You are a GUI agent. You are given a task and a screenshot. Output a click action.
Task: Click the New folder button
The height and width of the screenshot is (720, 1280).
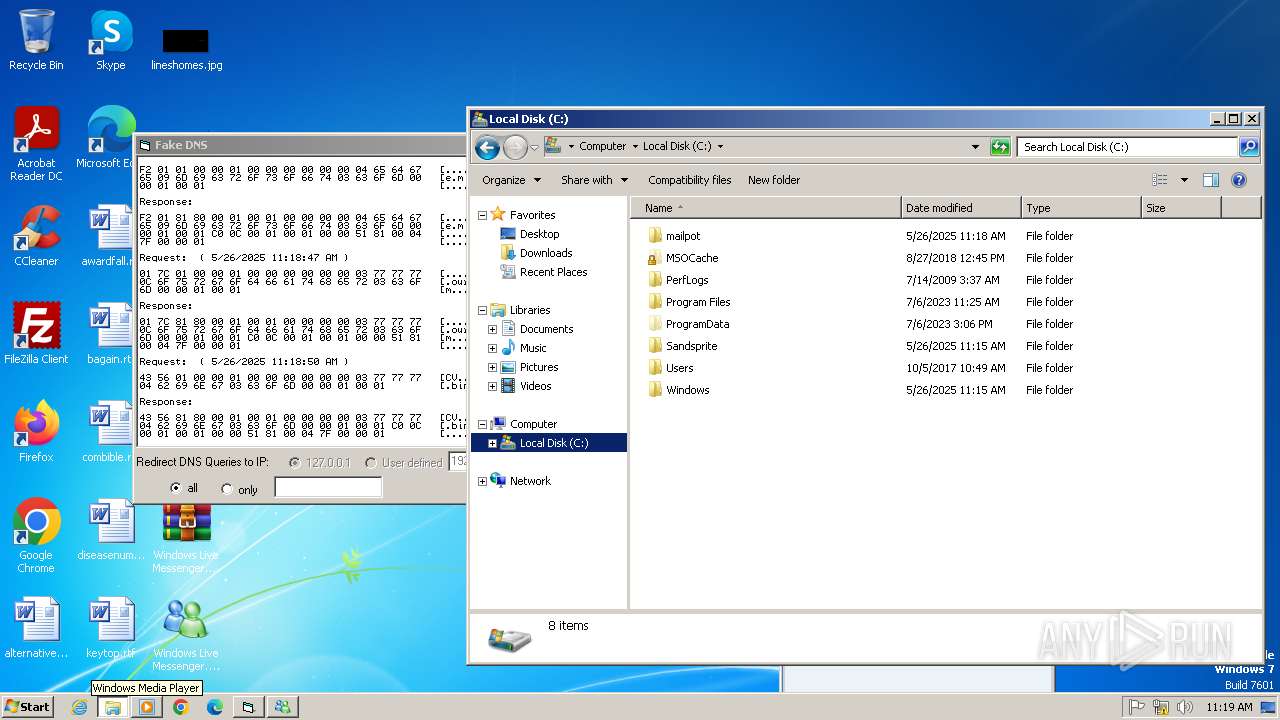click(x=774, y=180)
